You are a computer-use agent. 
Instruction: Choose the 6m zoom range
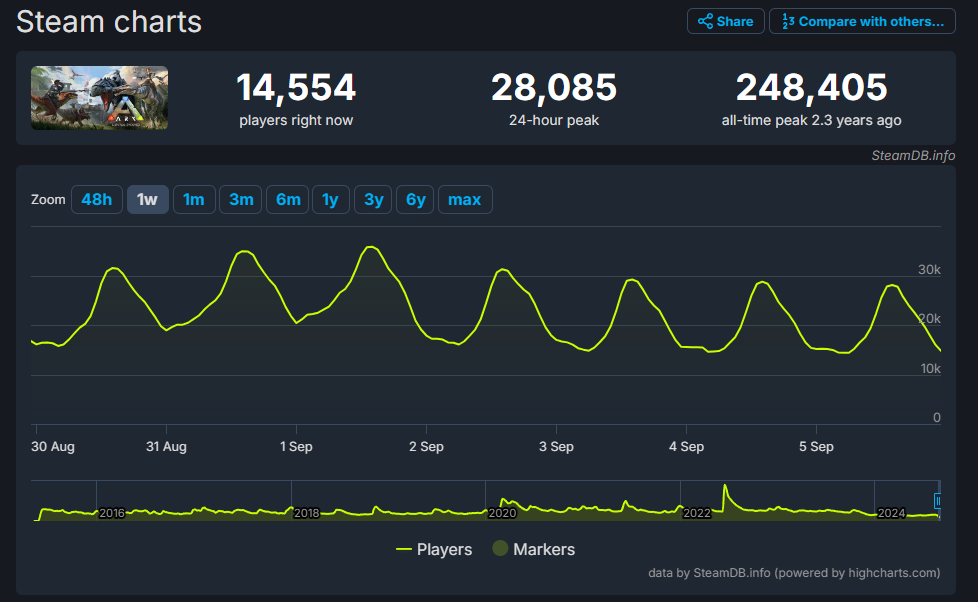[288, 200]
